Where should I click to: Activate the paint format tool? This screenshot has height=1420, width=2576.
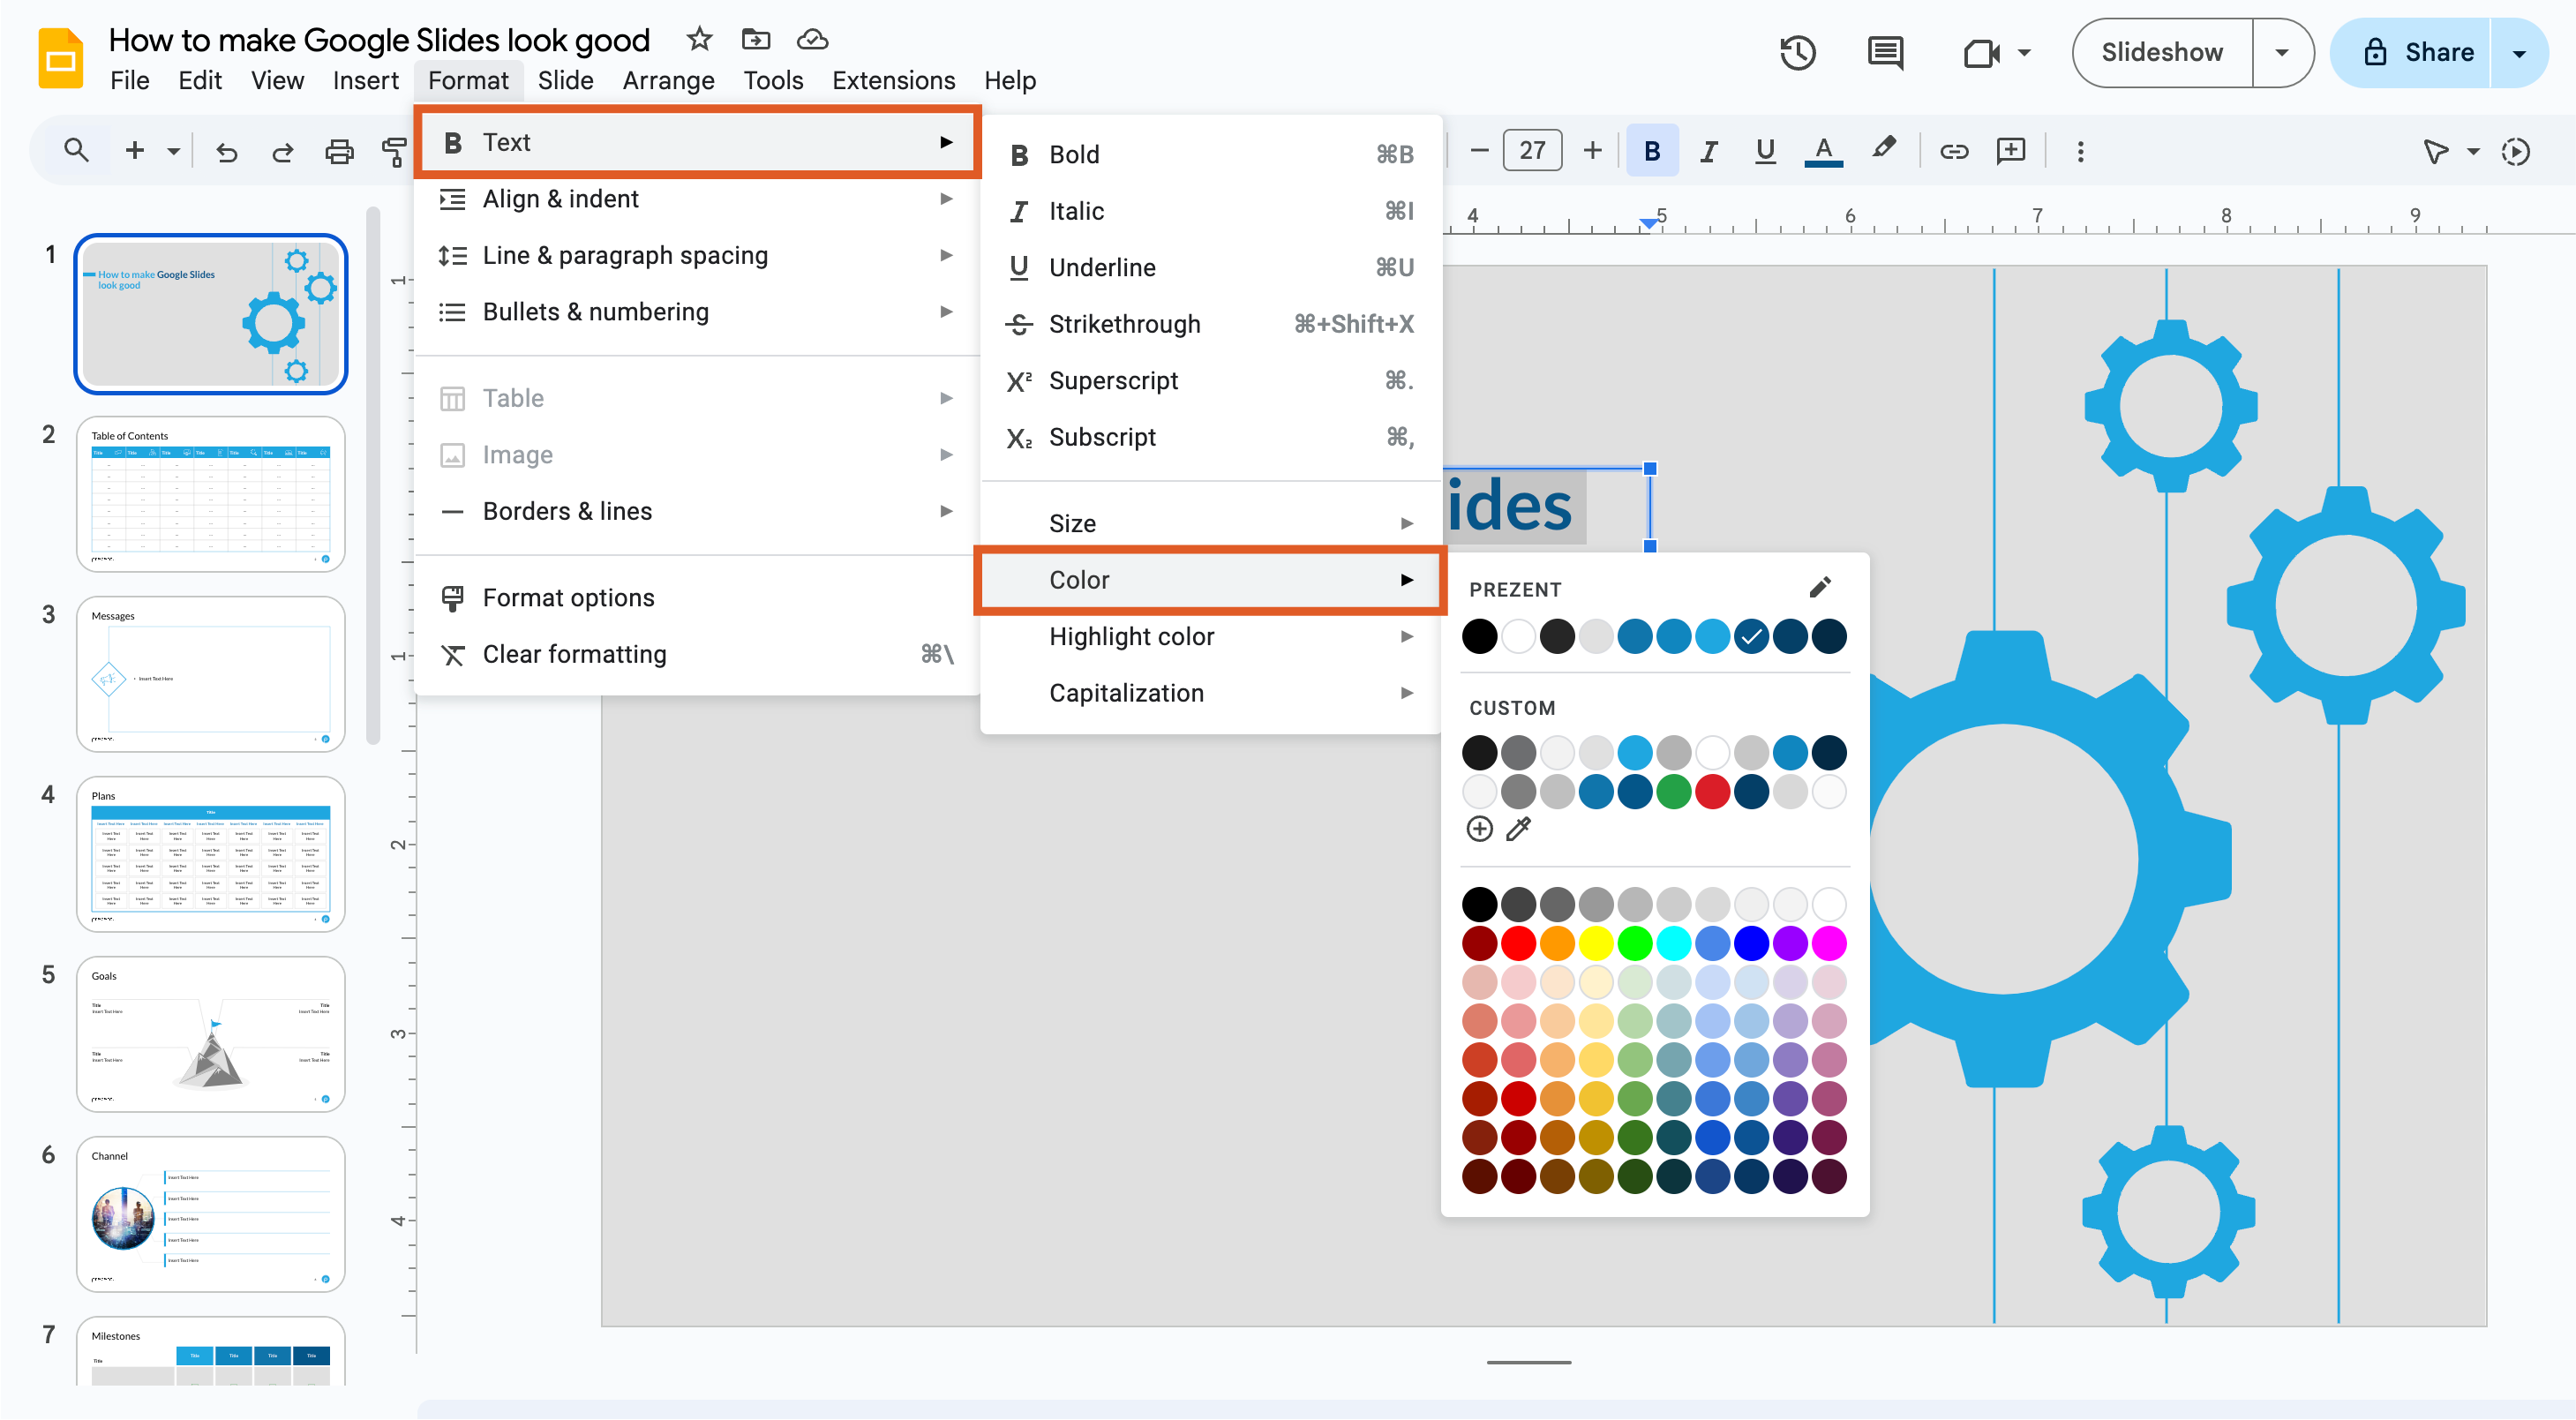394,151
